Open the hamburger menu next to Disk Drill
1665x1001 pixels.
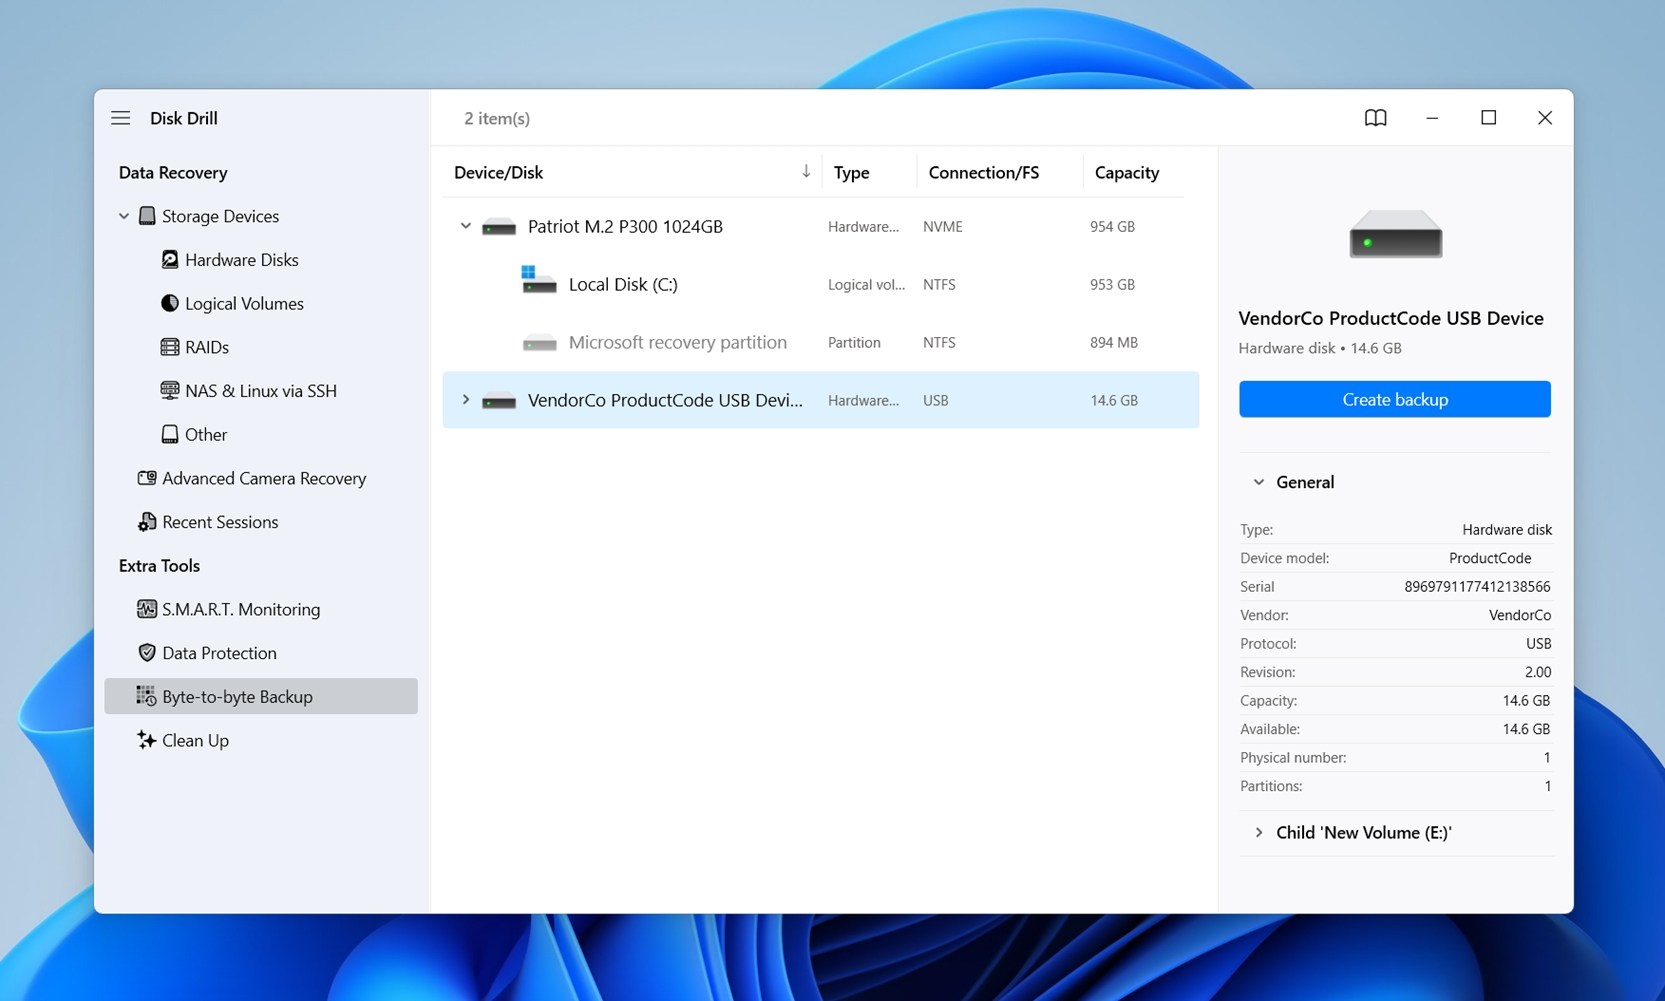(x=120, y=117)
